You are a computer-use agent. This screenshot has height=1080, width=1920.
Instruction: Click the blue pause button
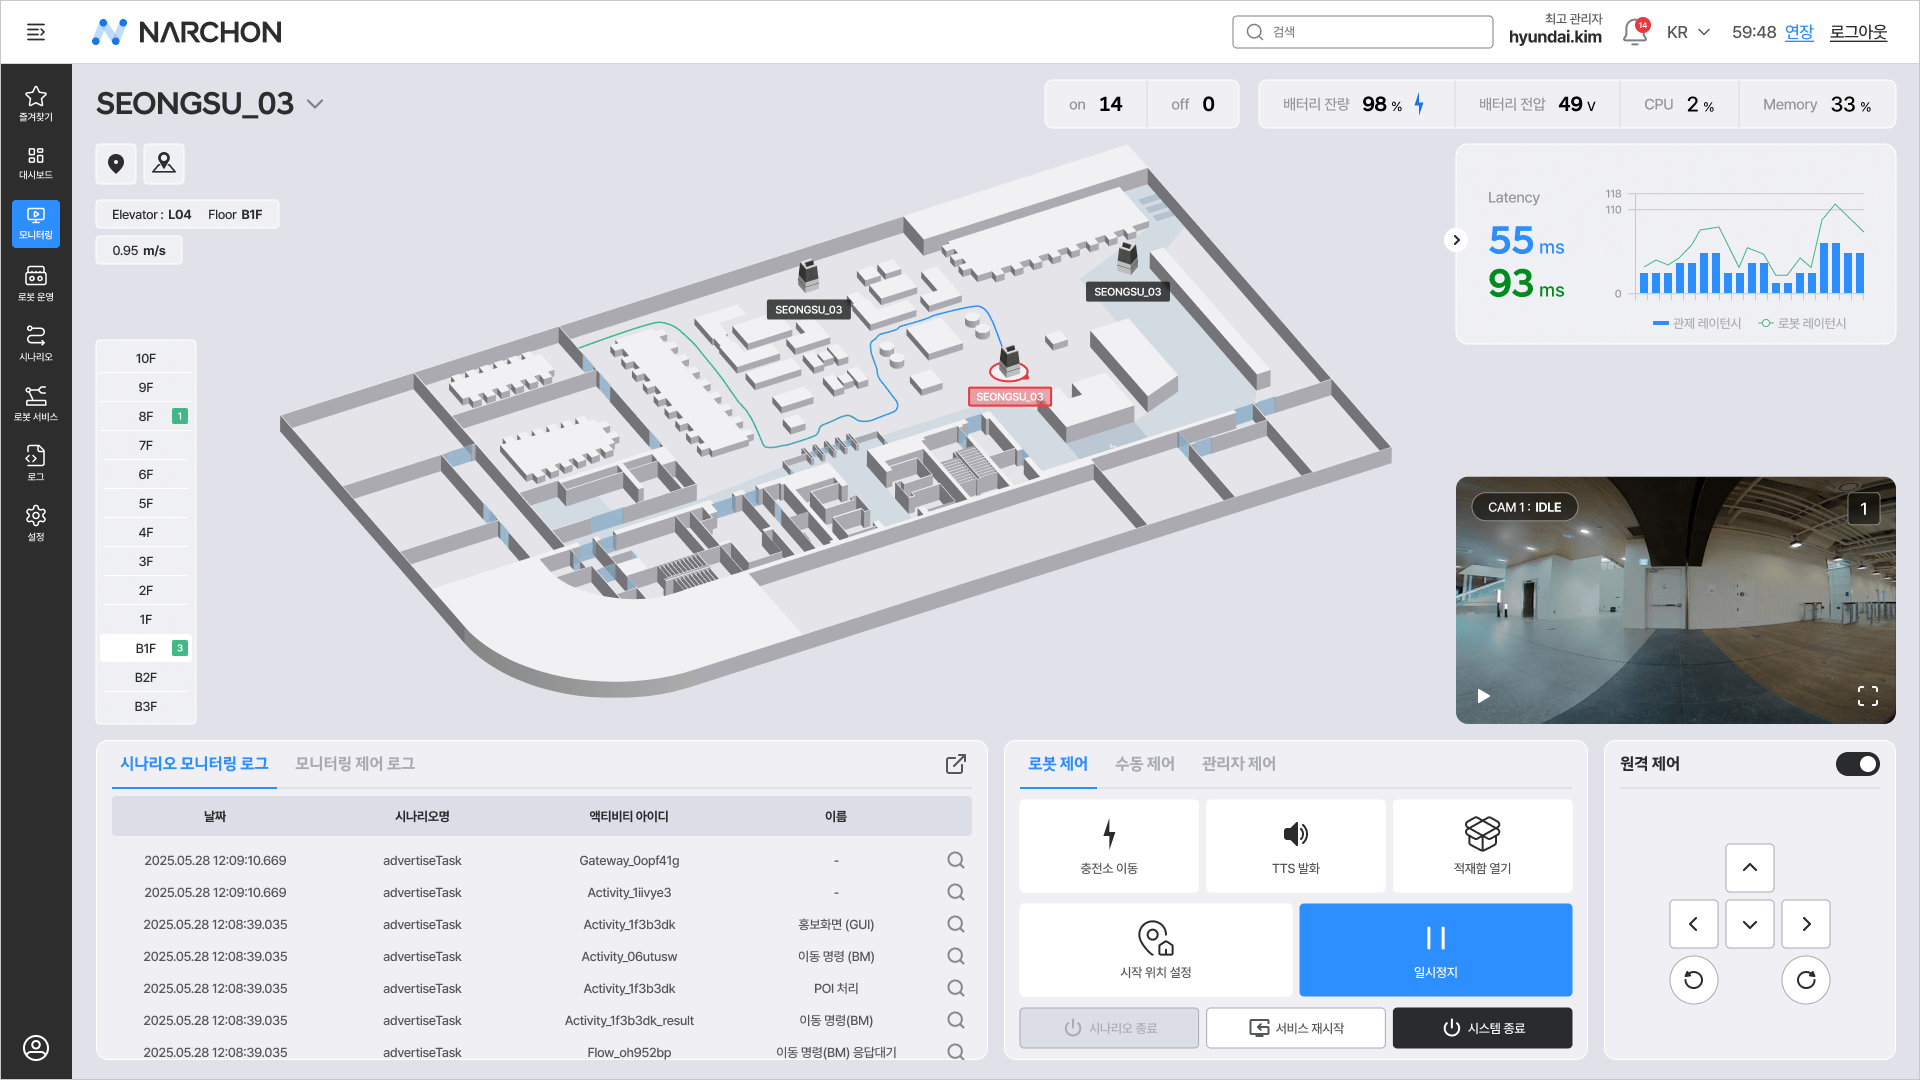(x=1436, y=950)
